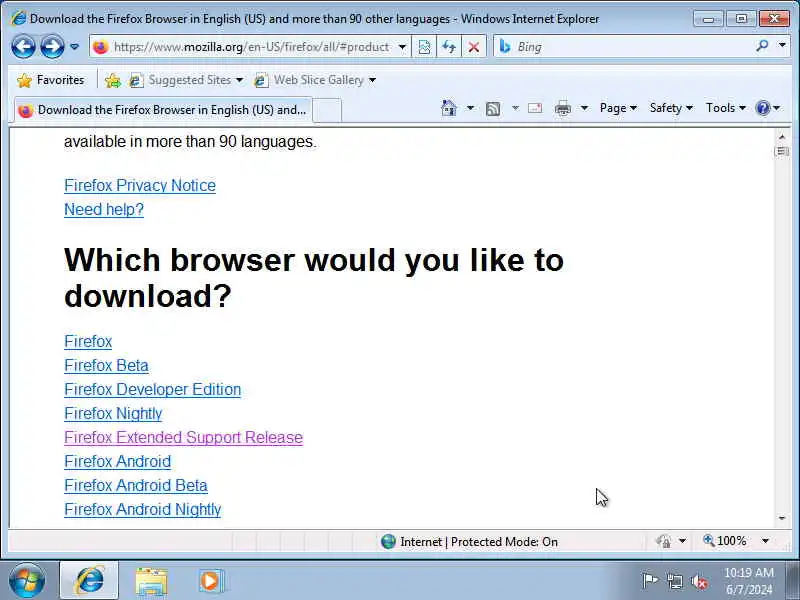The width and height of the screenshot is (800, 600).
Task: Open search provider dropdown arrow
Action: pyautogui.click(x=782, y=45)
